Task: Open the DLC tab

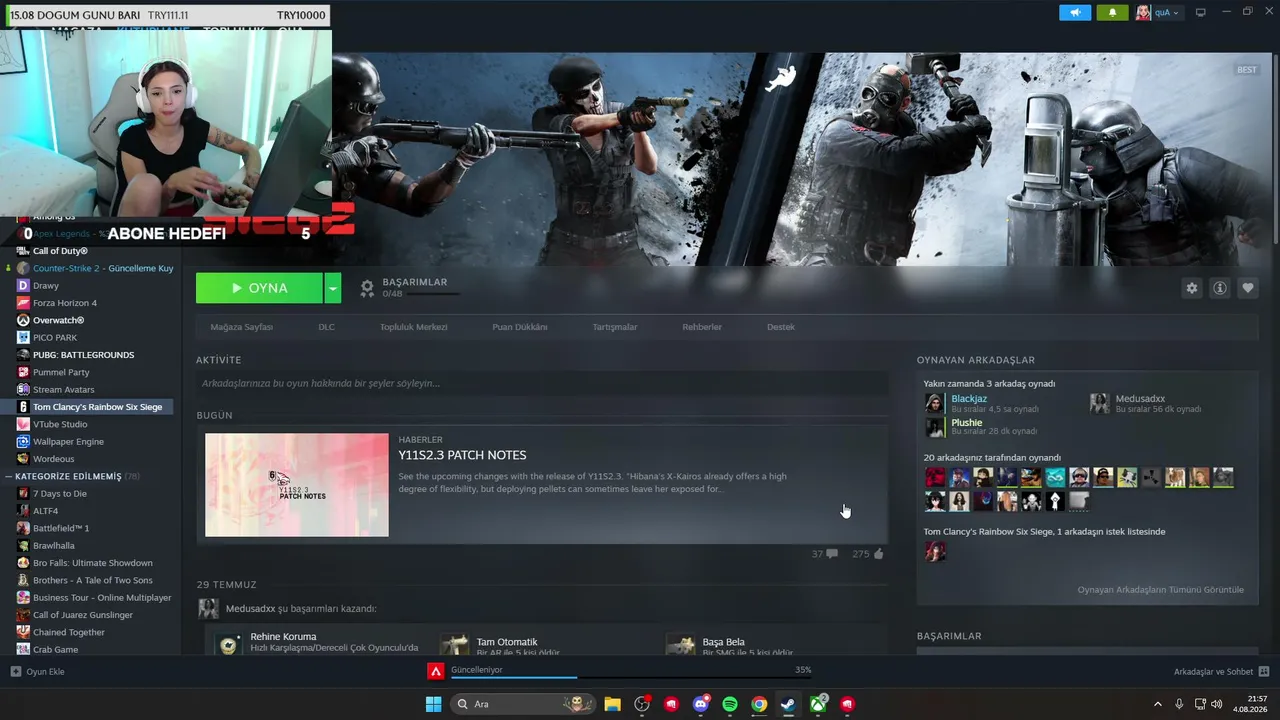Action: pyautogui.click(x=327, y=327)
